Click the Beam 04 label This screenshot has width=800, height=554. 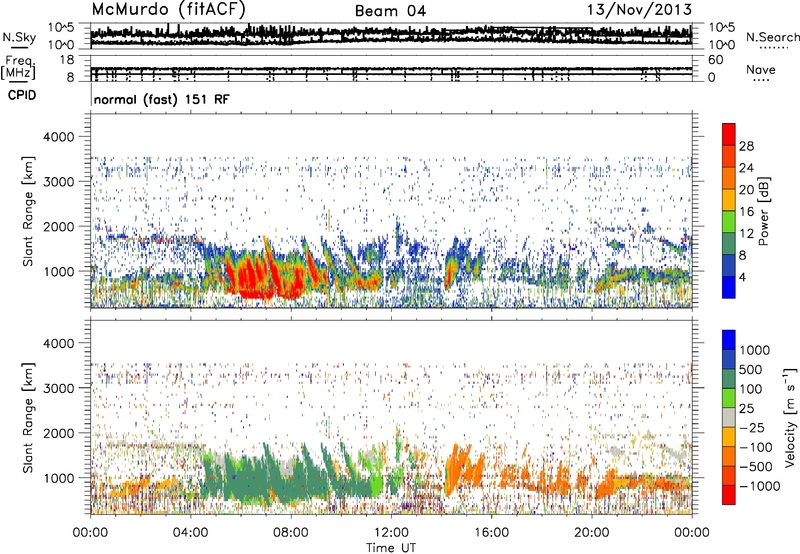pos(390,11)
